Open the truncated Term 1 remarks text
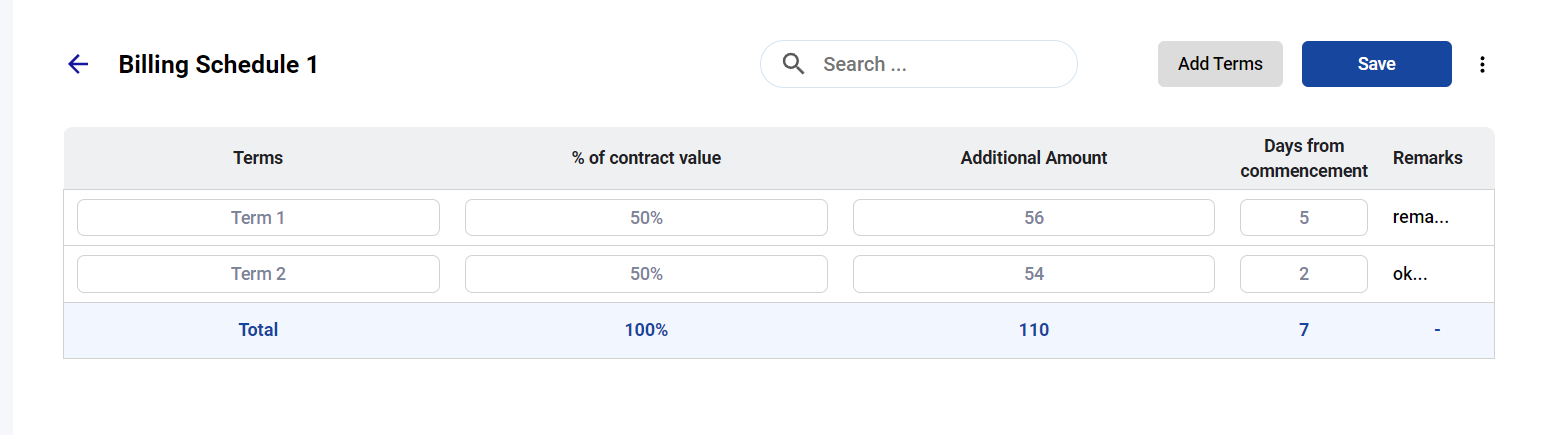Viewport: 1541px width, 435px height. pyautogui.click(x=1420, y=218)
